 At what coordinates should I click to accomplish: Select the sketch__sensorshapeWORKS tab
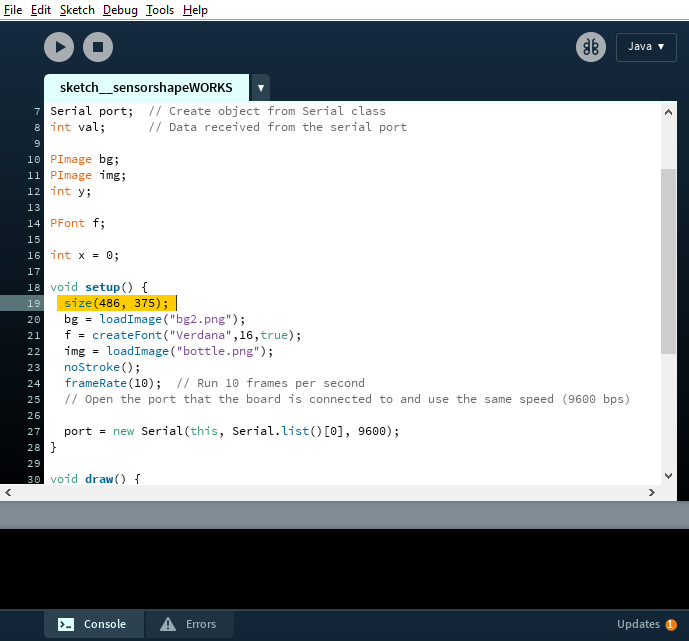(x=146, y=88)
